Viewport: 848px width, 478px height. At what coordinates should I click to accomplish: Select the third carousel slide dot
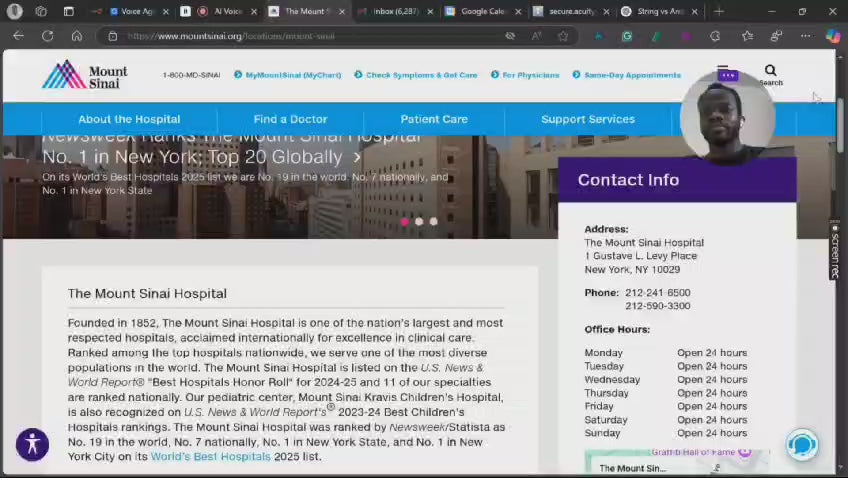point(433,221)
